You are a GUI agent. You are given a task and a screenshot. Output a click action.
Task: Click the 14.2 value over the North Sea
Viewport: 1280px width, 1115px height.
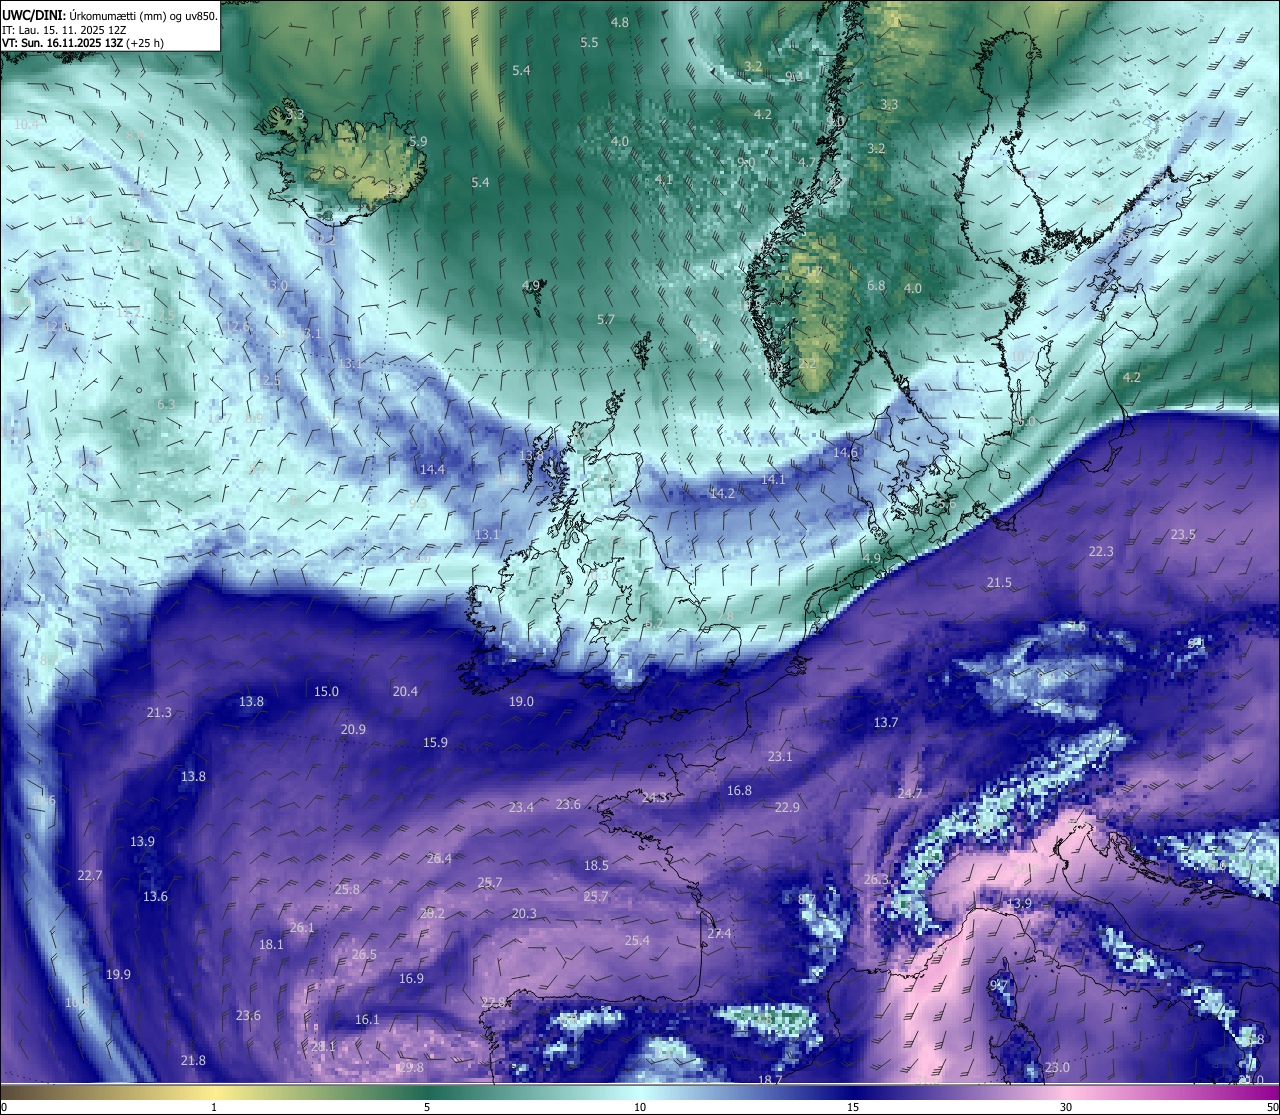[722, 494]
